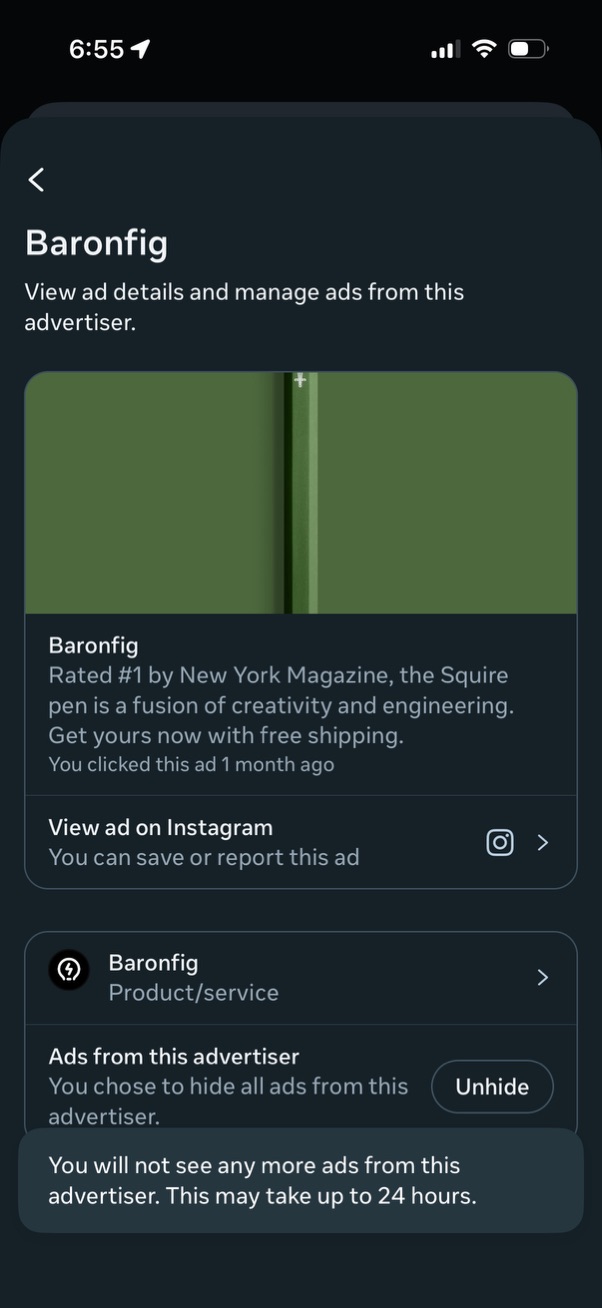602x1308 pixels.
Task: Toggle ad visibility for Baronfig advertiser
Action: click(492, 1086)
